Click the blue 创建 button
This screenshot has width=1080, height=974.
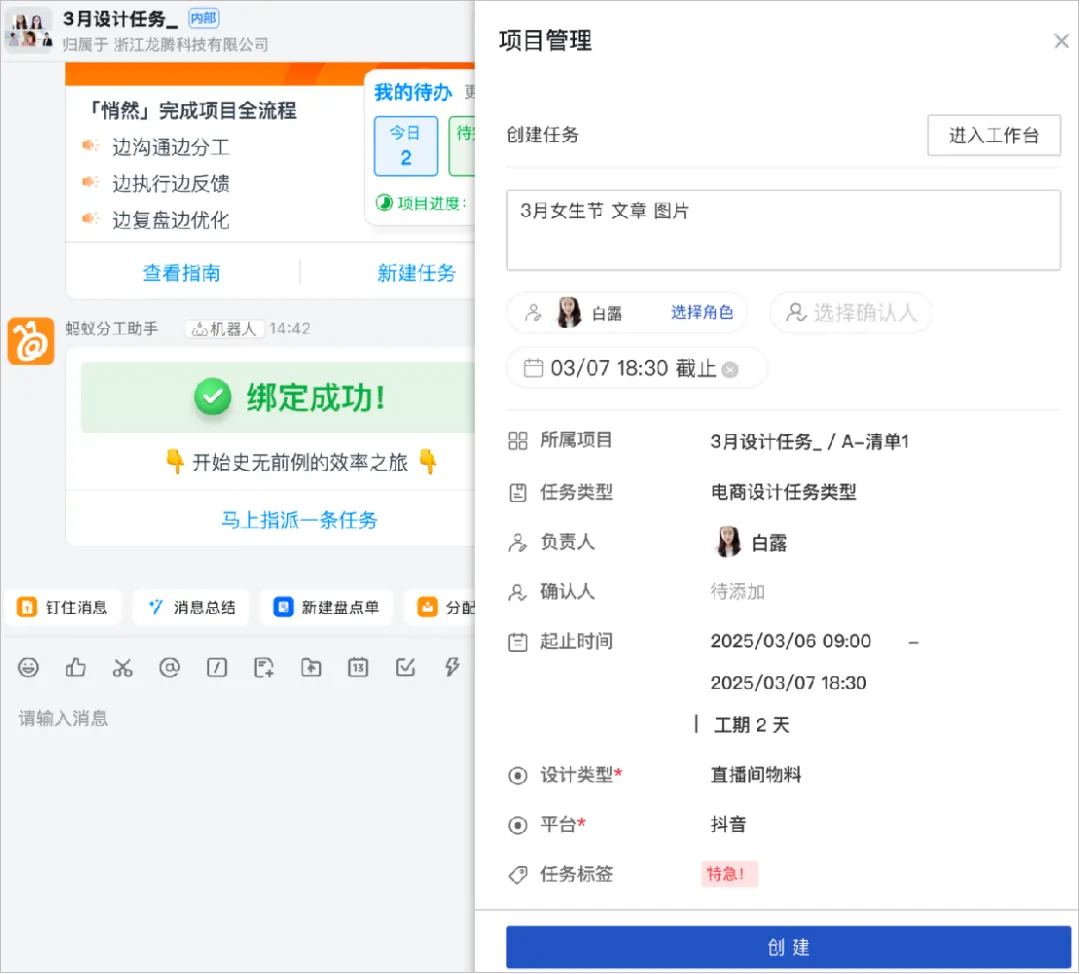788,947
